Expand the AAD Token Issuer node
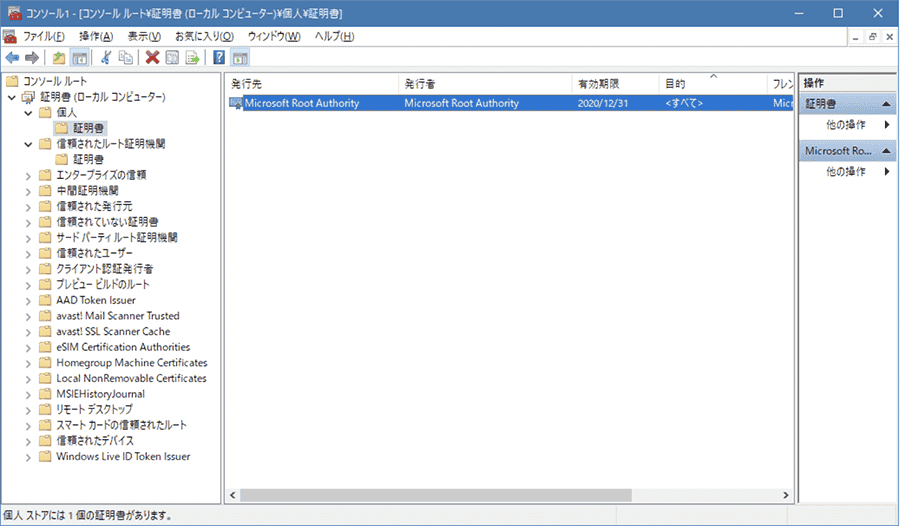 pyautogui.click(x=28, y=301)
